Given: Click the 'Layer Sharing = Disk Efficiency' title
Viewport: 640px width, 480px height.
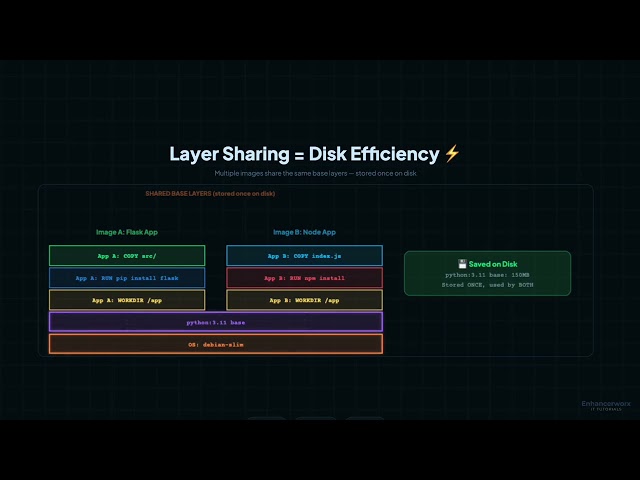Looking at the screenshot, I should (x=304, y=154).
